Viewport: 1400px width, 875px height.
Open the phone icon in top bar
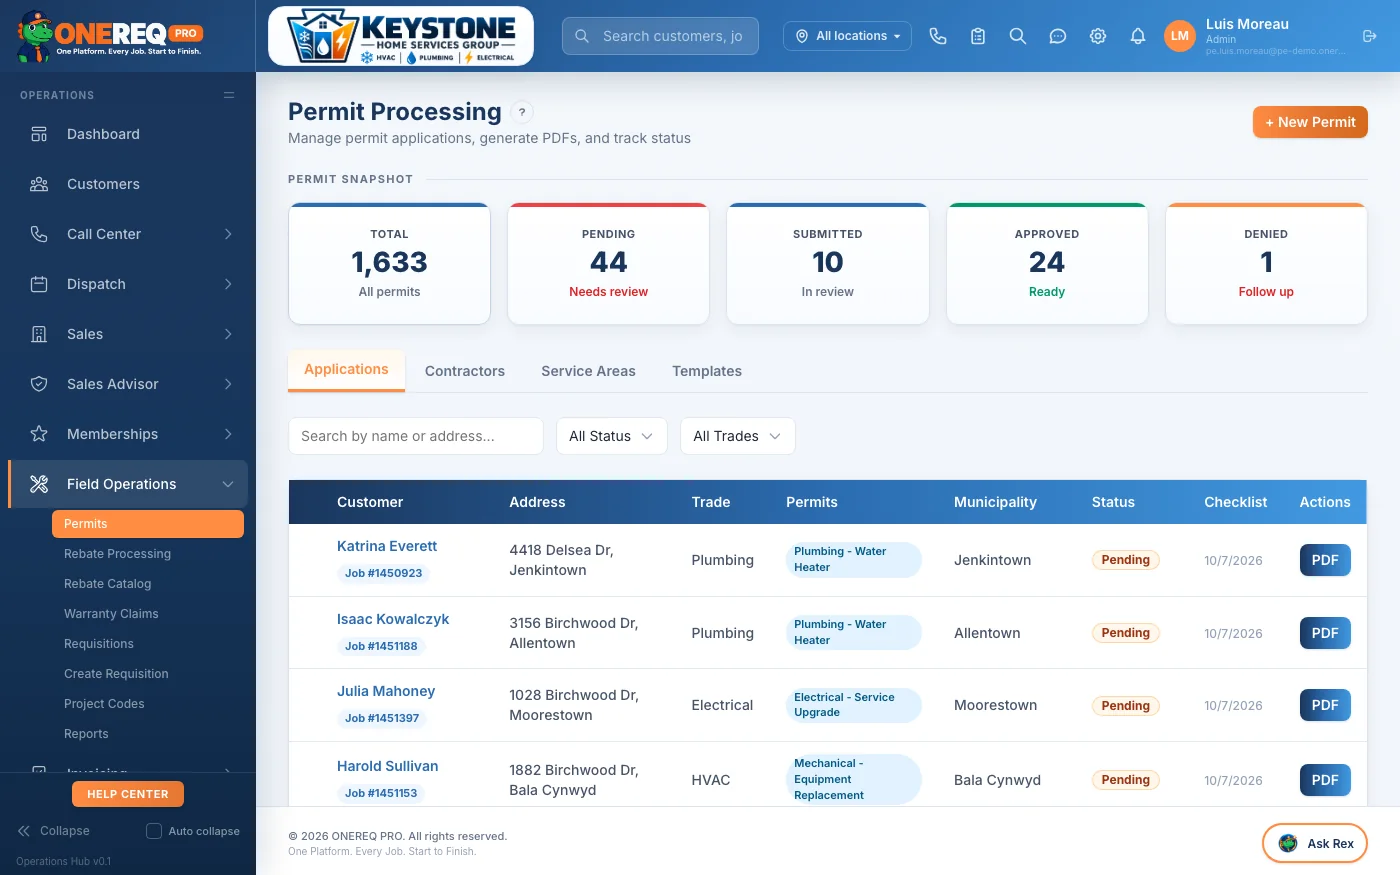click(938, 36)
